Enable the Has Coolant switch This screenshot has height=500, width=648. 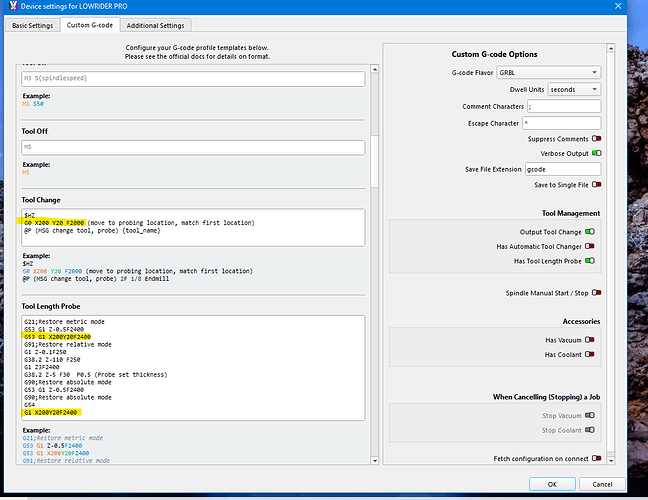tap(590, 354)
